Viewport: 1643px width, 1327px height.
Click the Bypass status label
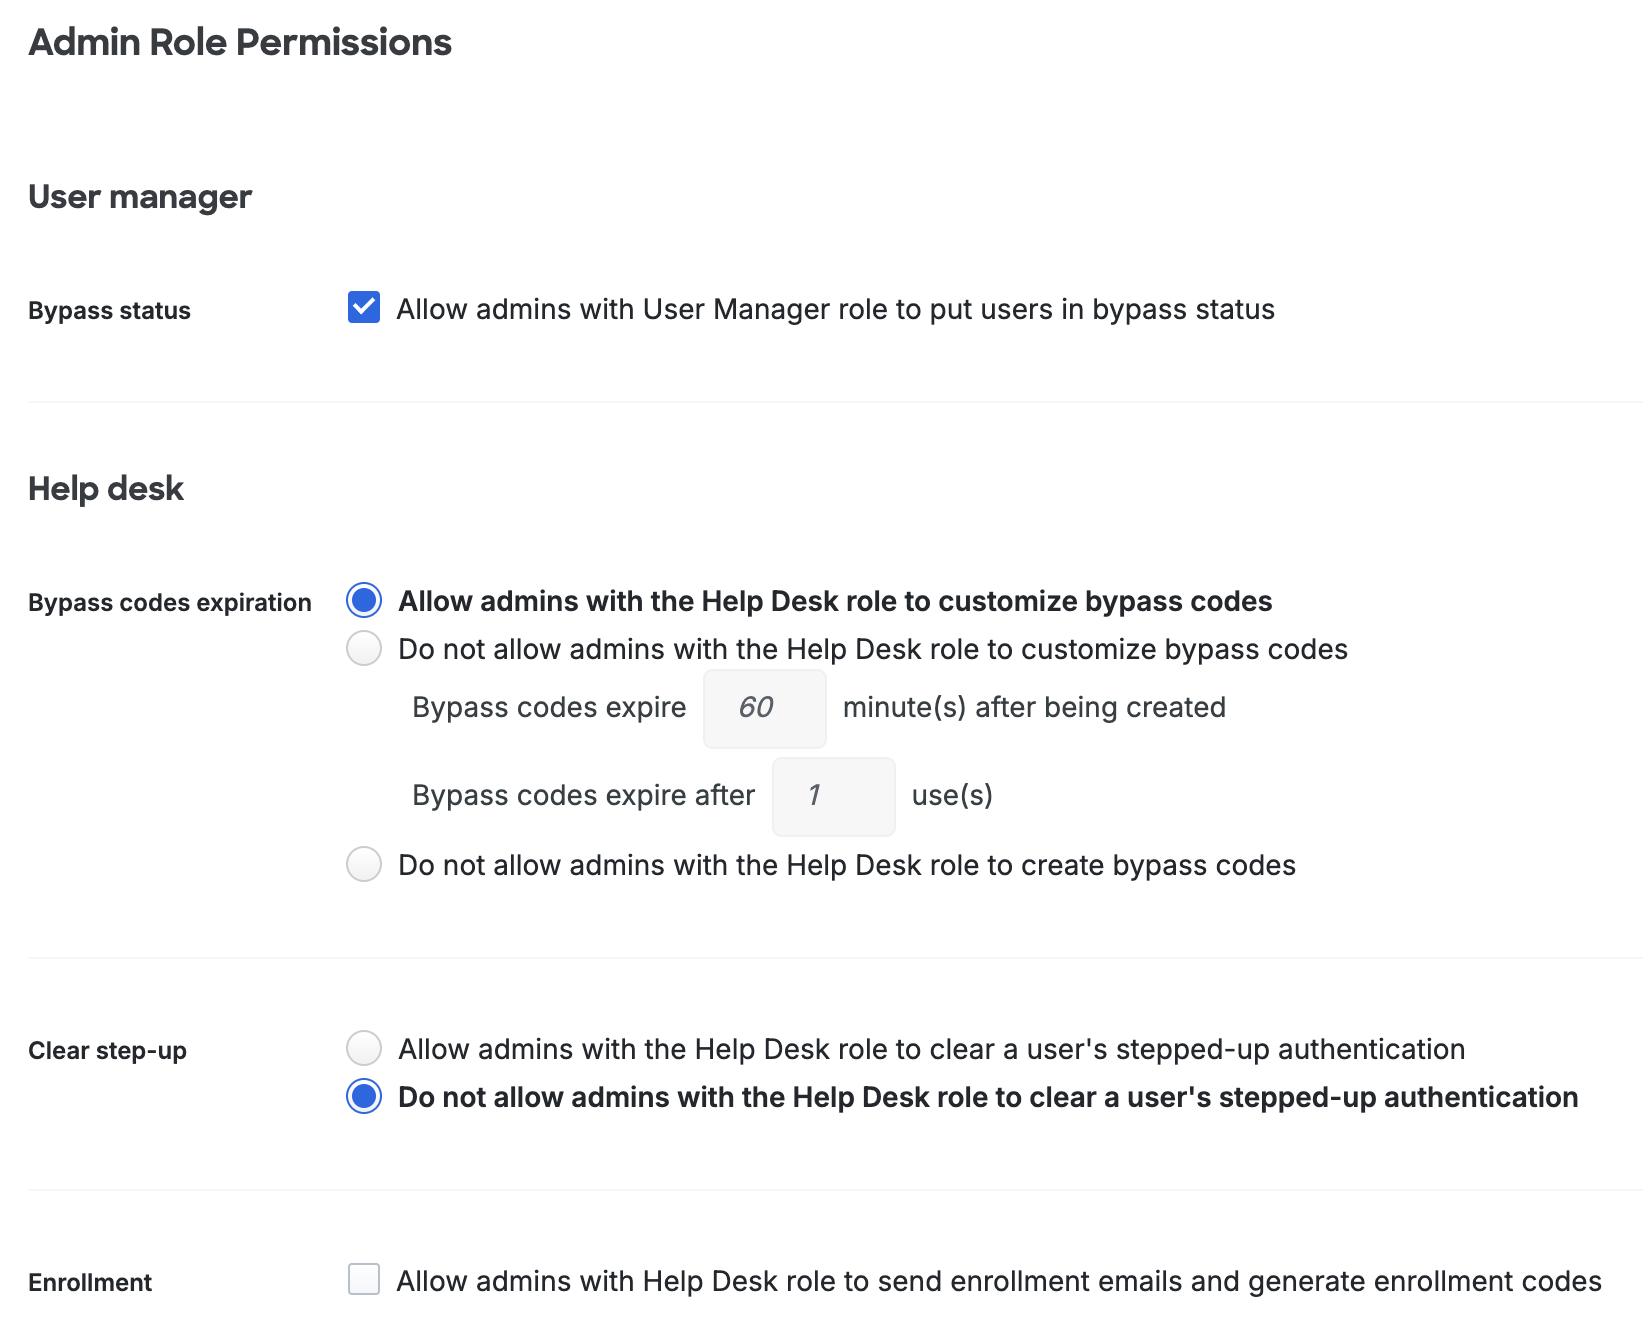click(109, 310)
